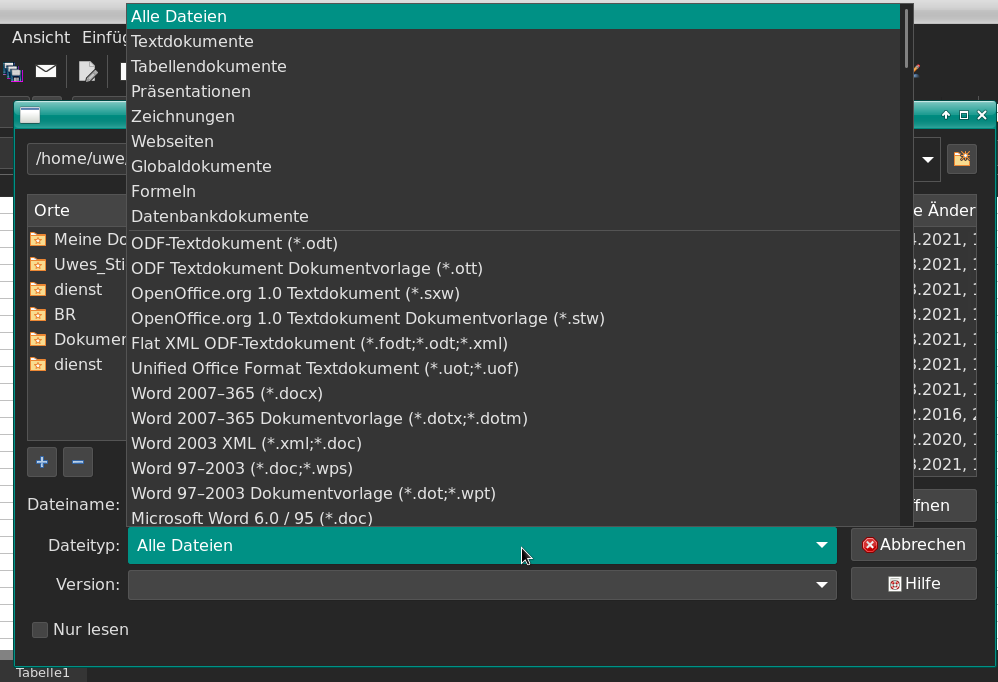Click the Abbrechen button

coord(913,545)
